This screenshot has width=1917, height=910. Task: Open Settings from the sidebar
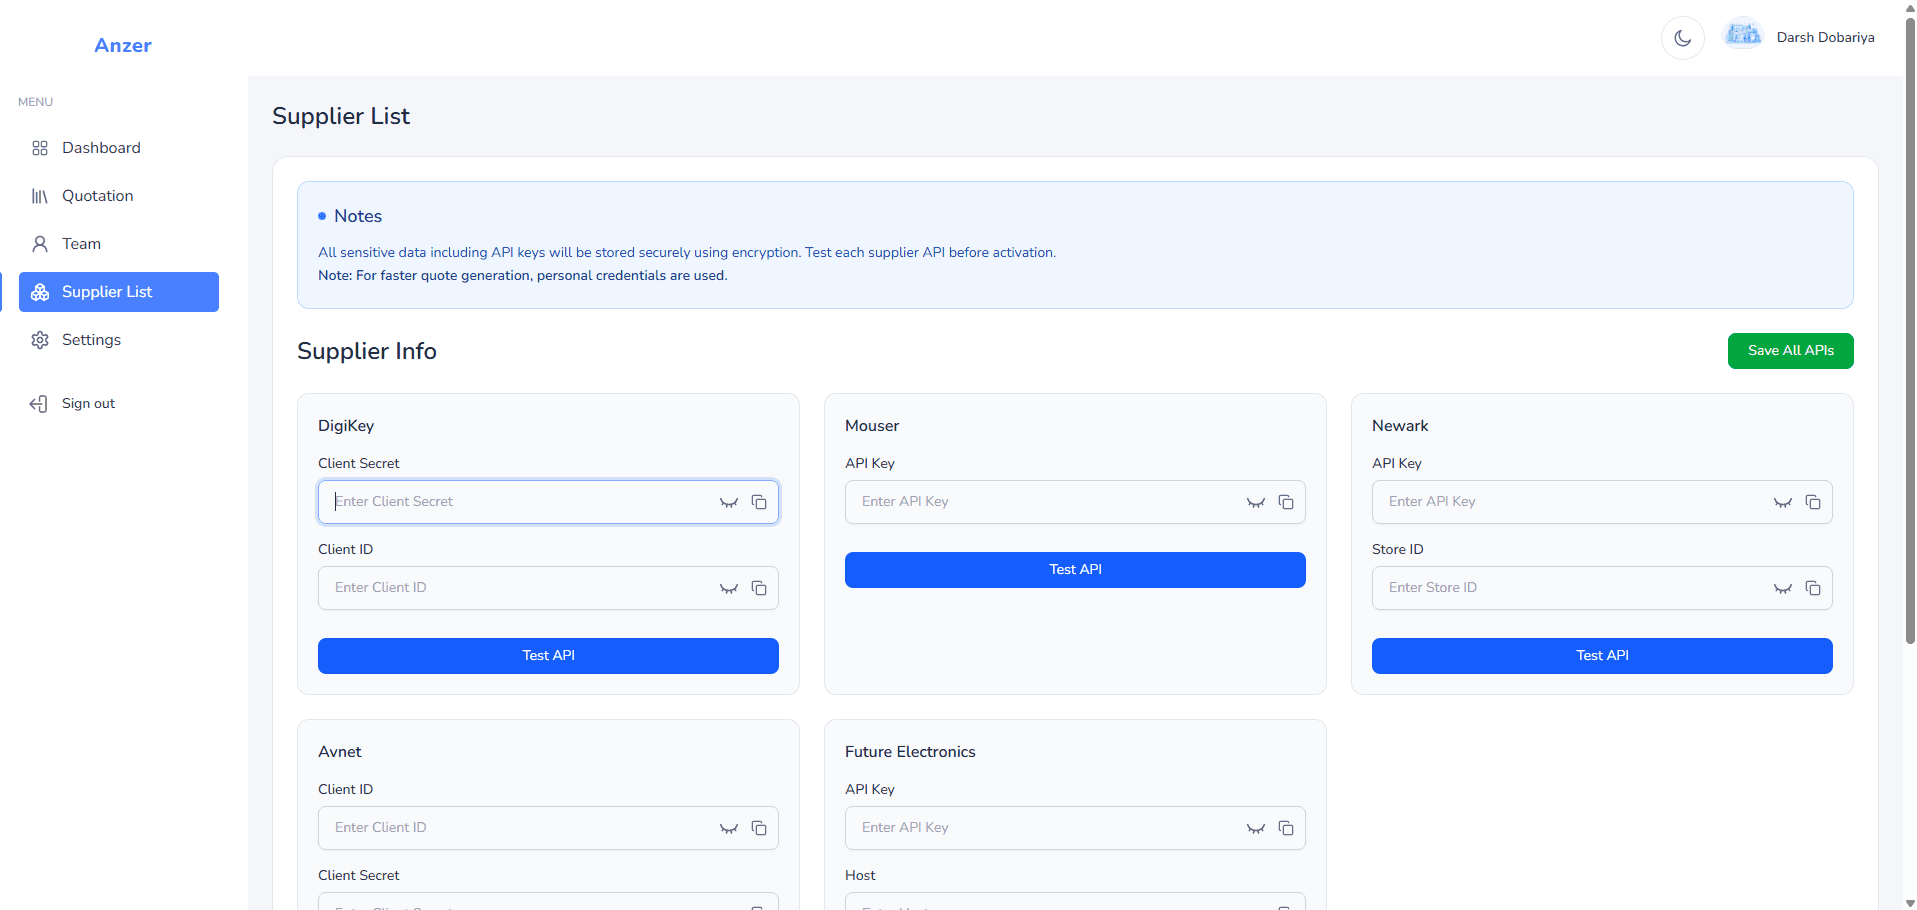pos(119,340)
